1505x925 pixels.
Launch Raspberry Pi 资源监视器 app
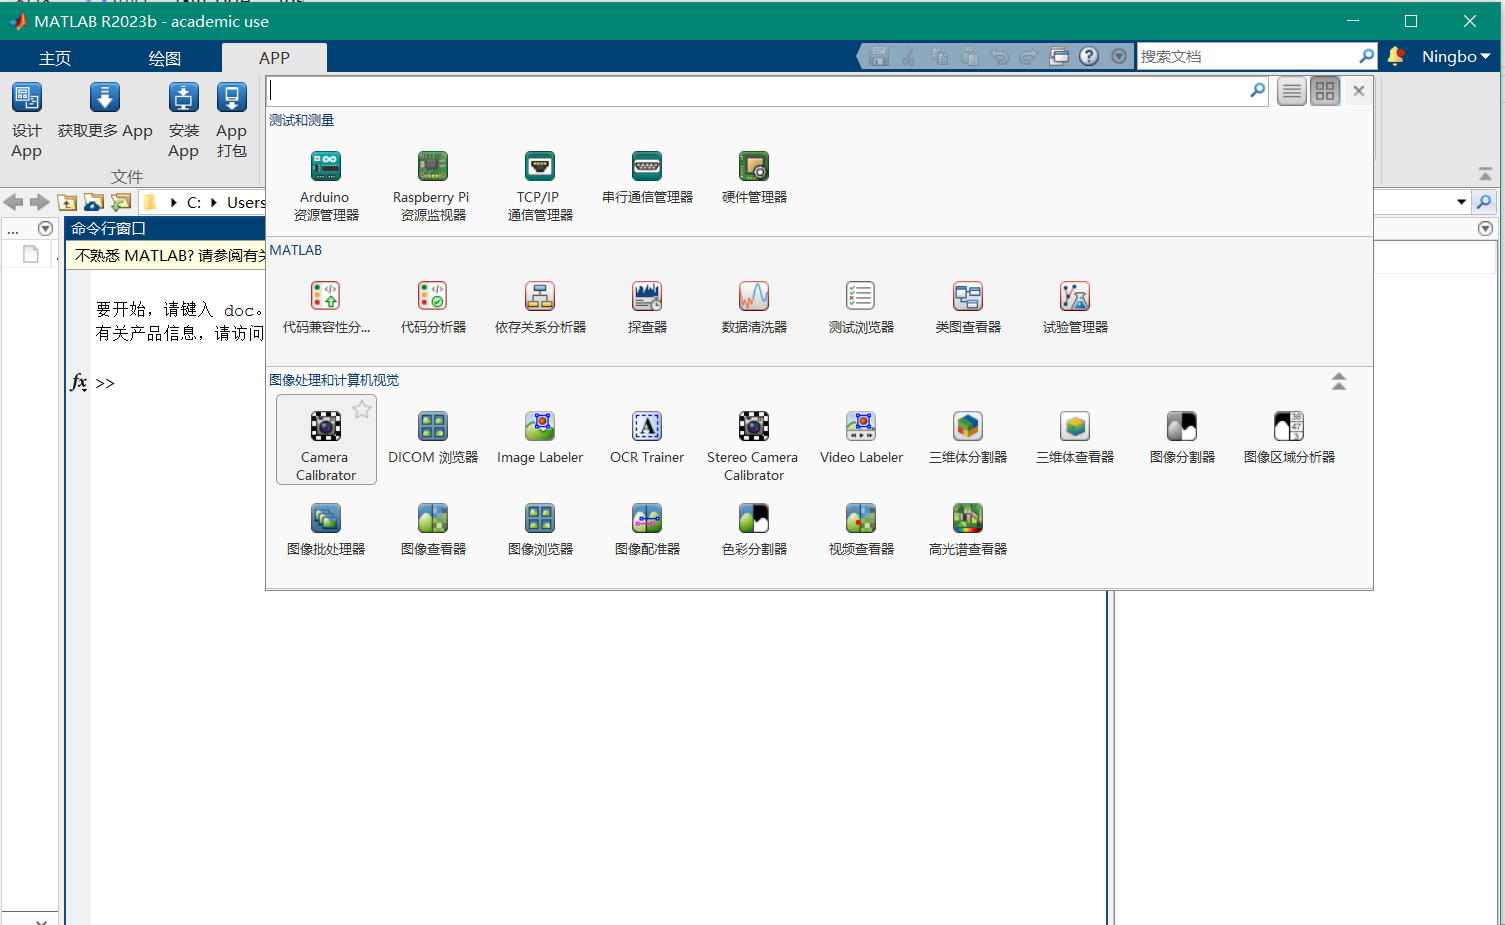coord(432,186)
